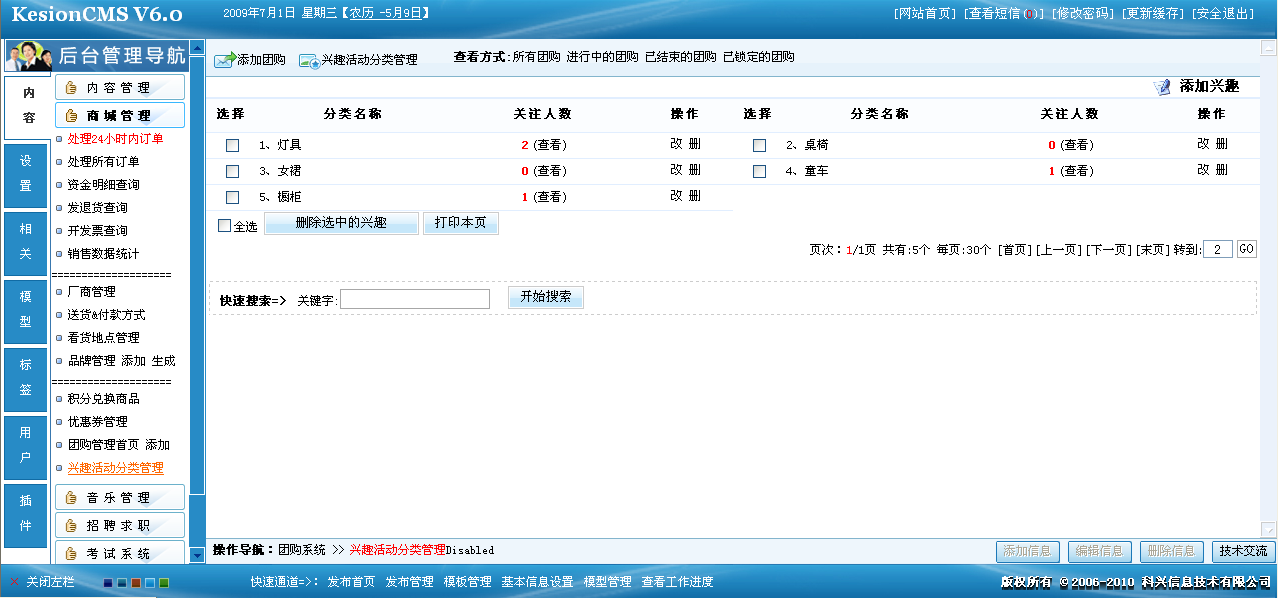Click the 安全退出 link in header

1222,14
